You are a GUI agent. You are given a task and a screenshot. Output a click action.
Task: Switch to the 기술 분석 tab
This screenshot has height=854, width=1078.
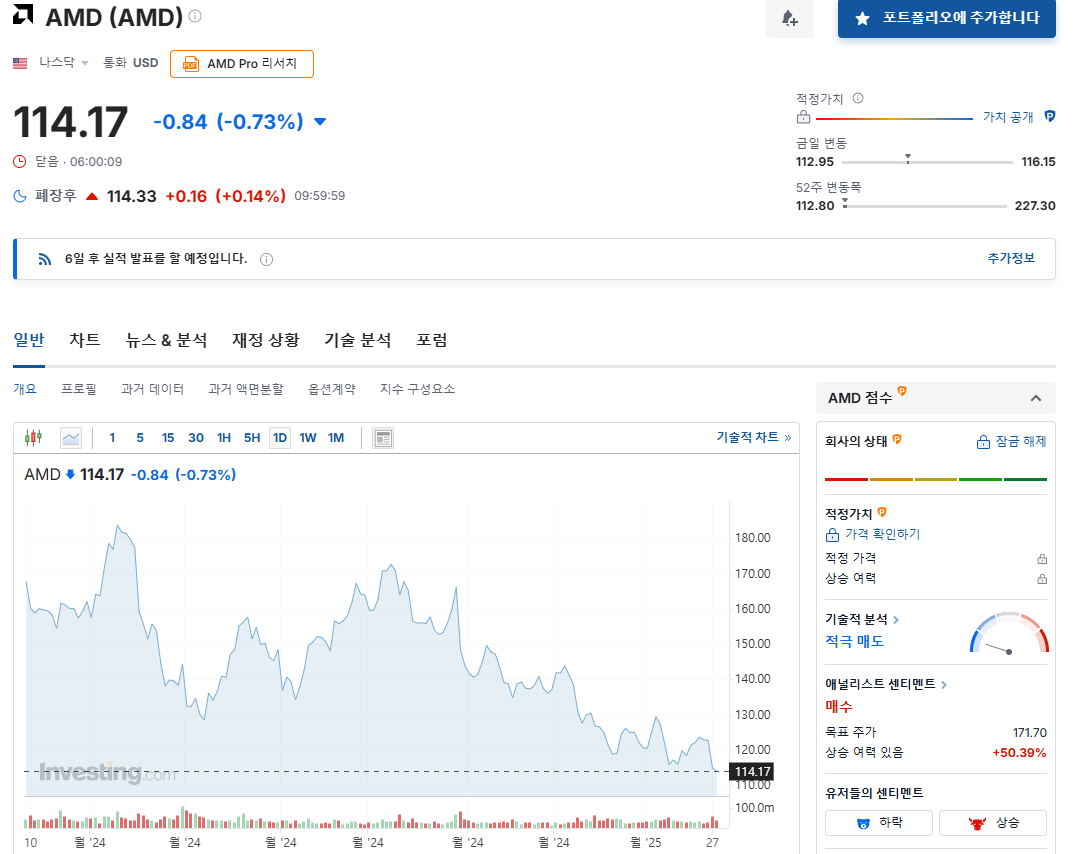coord(357,340)
